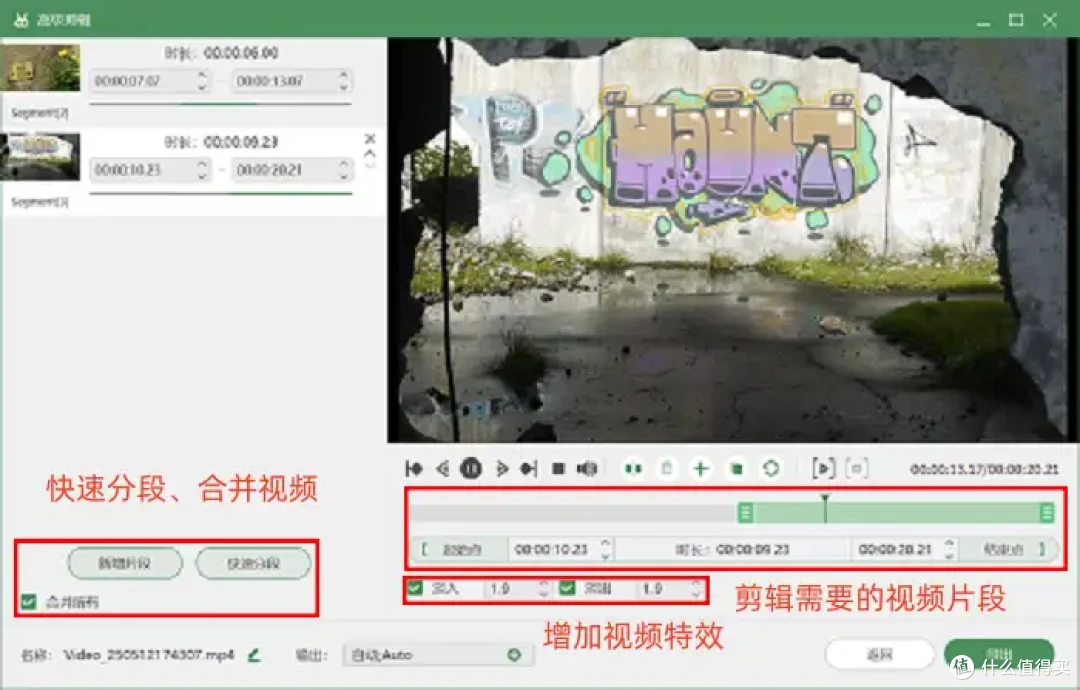Edit first segment start time 00:00:07.07
This screenshot has height=690, width=1080.
click(142, 81)
